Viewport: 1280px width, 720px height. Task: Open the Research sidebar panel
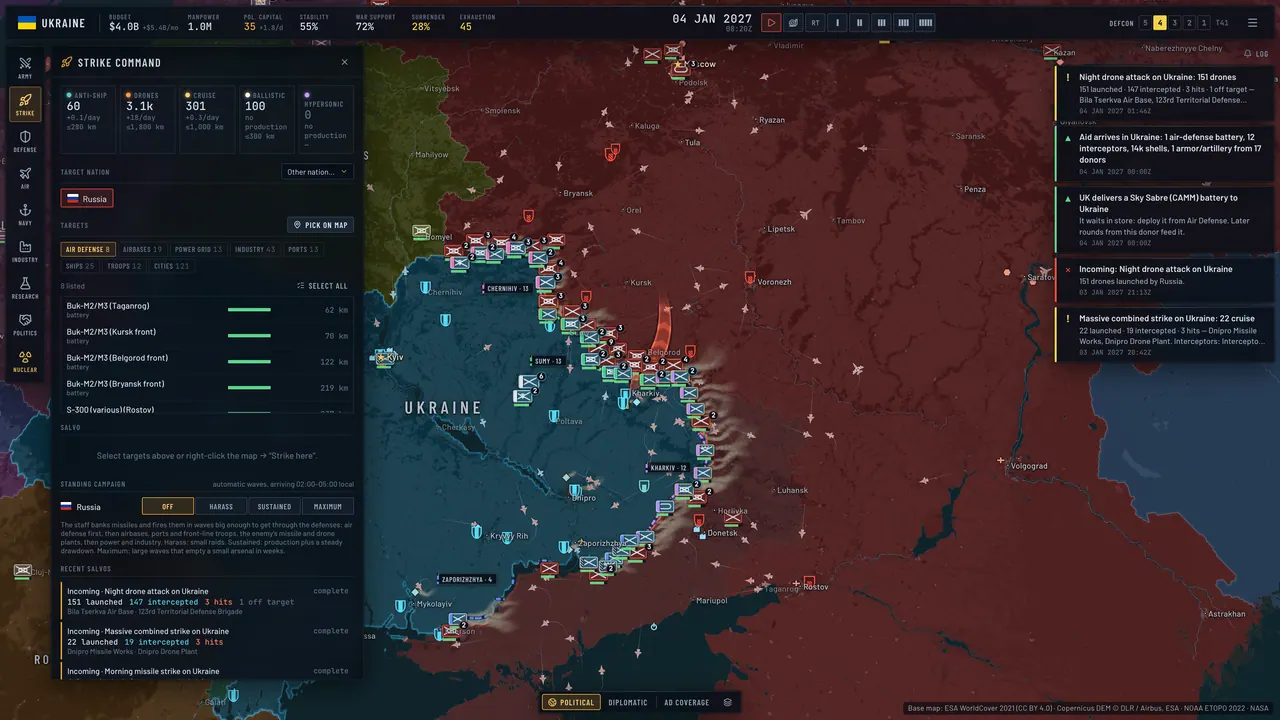[25, 288]
